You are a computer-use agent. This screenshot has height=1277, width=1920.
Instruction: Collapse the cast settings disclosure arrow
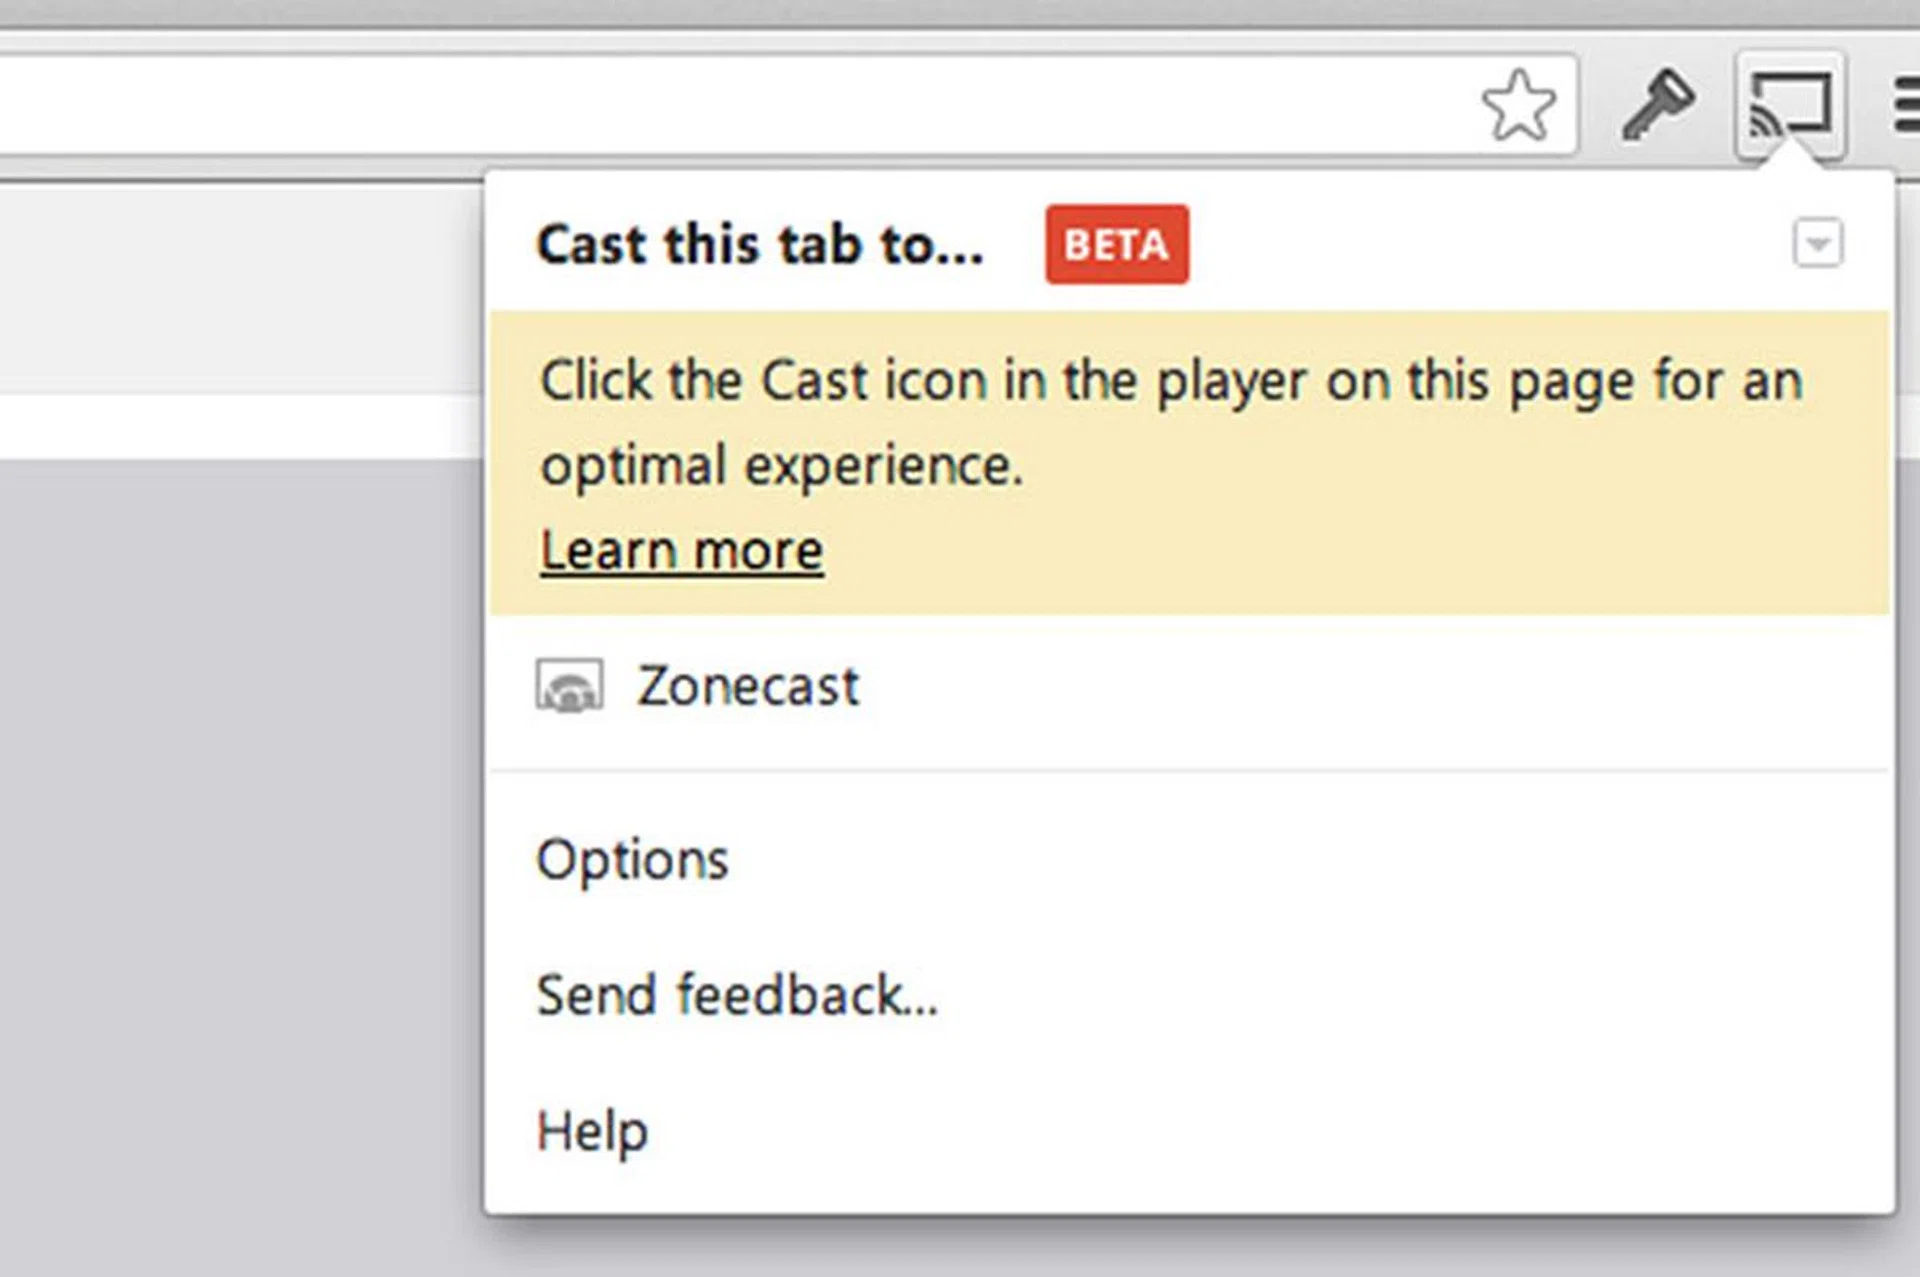pyautogui.click(x=1817, y=243)
